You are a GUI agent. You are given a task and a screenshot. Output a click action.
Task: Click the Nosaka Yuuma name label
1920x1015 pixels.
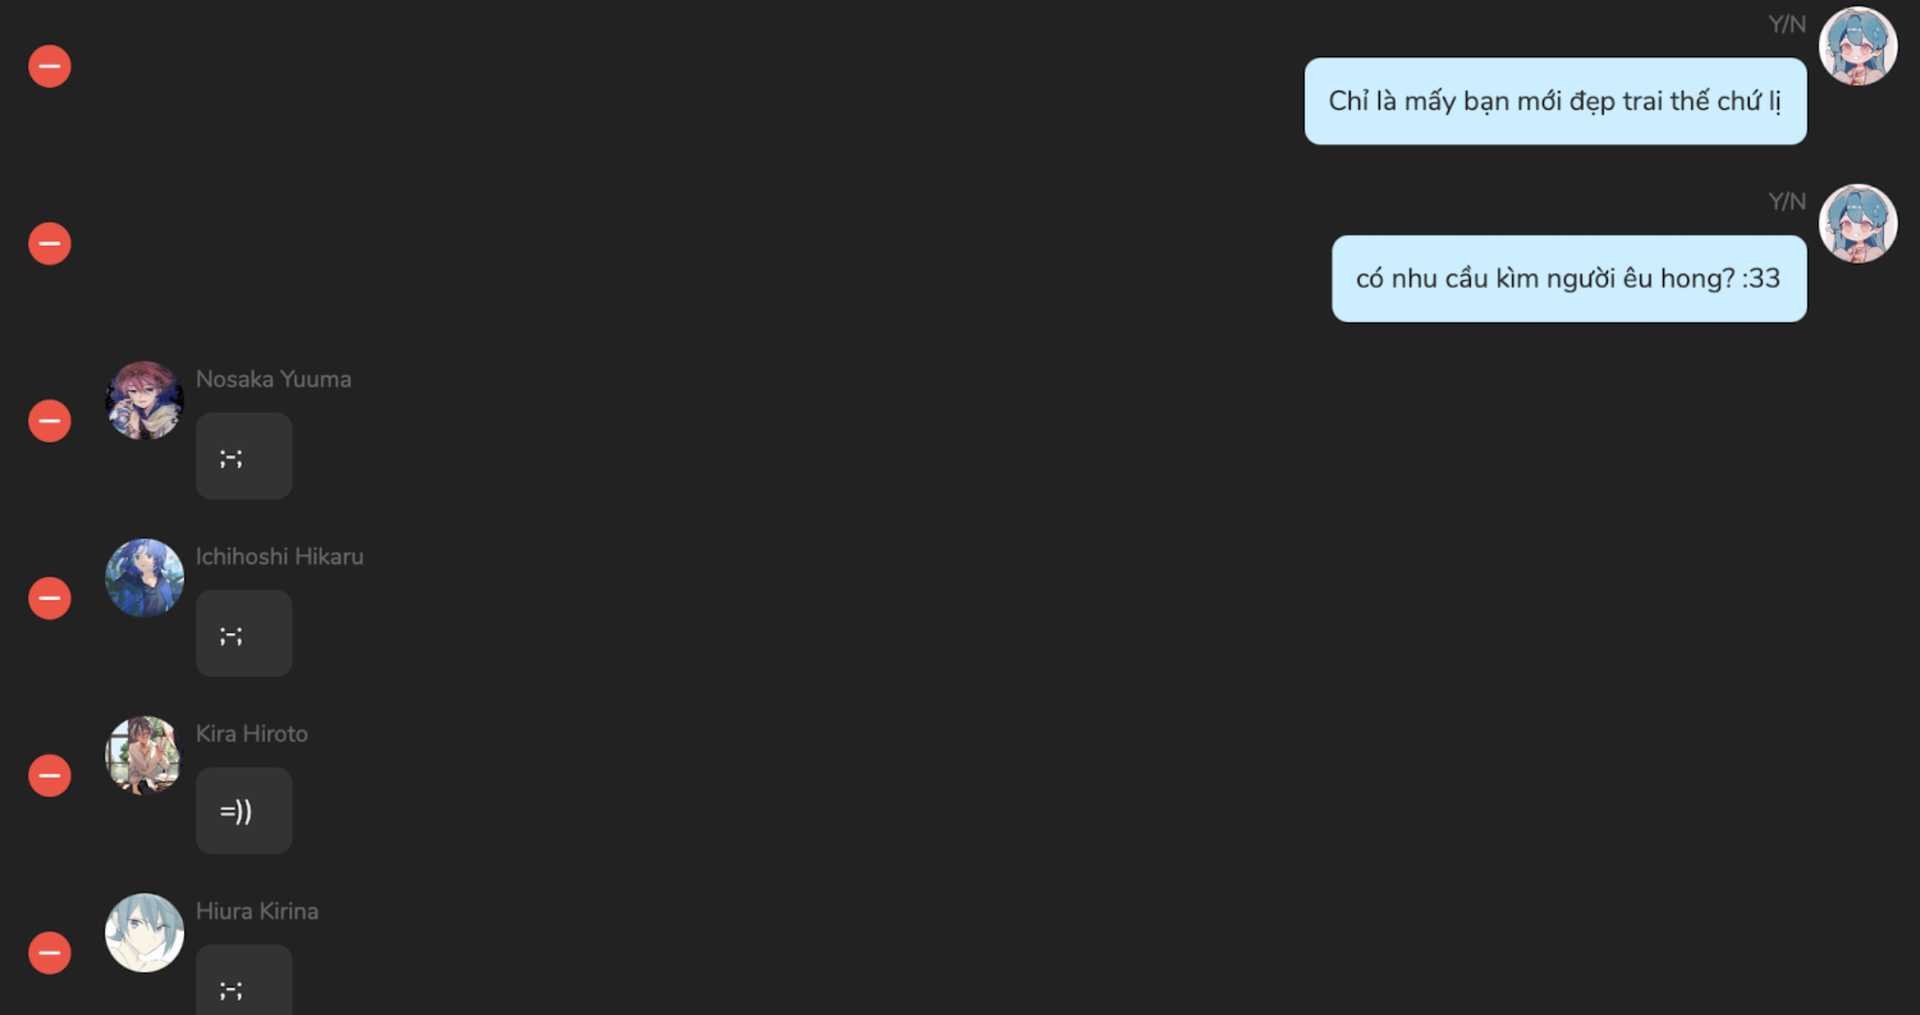click(x=273, y=379)
